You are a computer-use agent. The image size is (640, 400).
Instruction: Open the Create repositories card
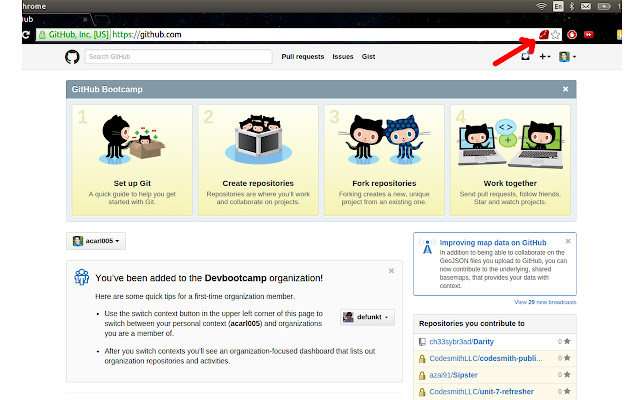click(x=258, y=160)
